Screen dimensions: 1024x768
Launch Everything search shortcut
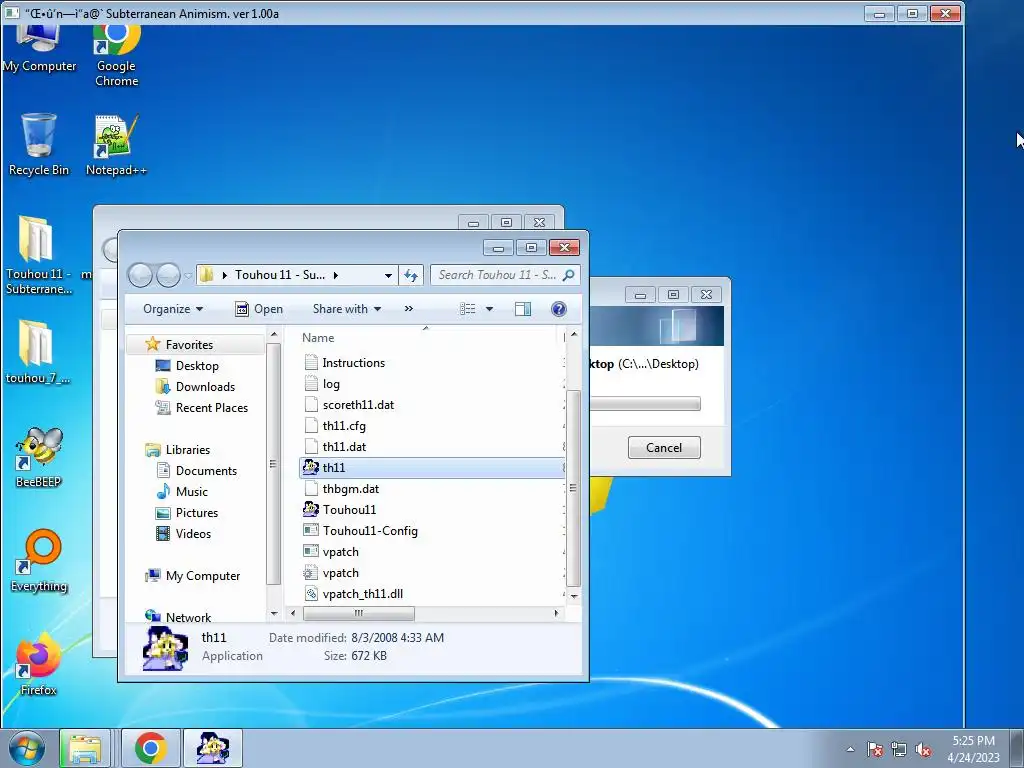point(39,560)
